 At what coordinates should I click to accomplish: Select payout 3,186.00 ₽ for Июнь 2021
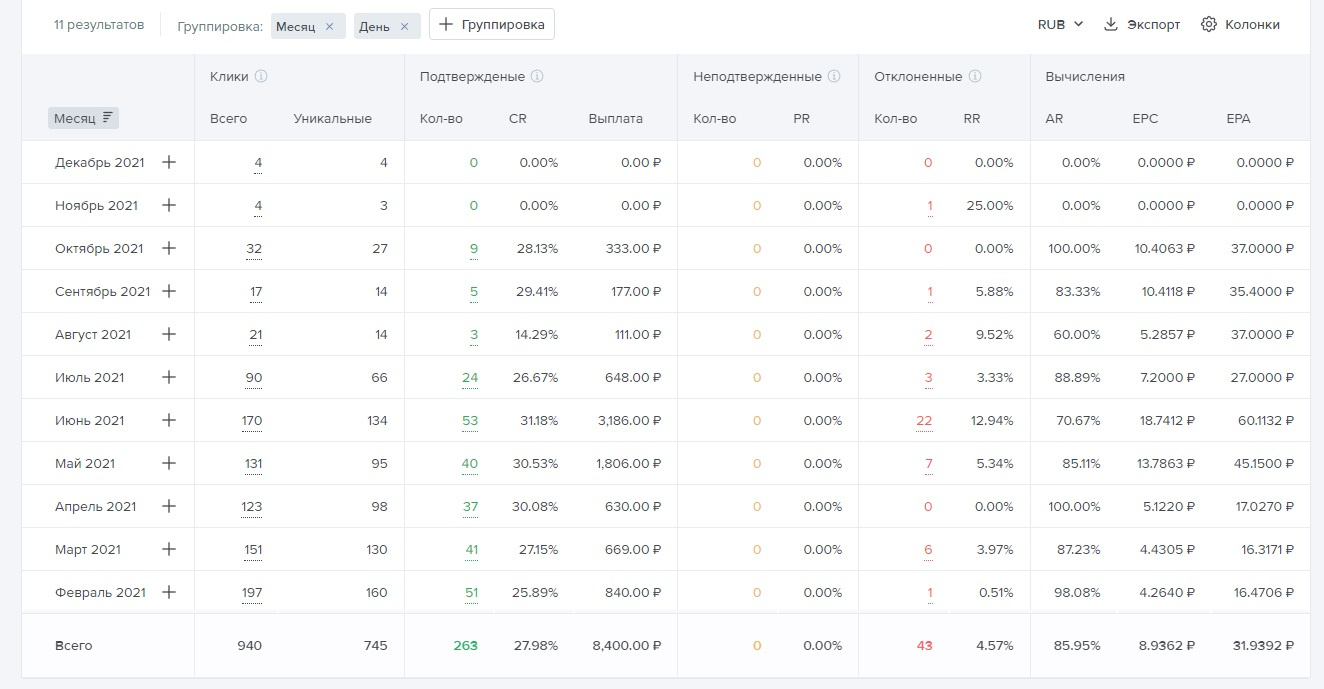pos(628,420)
